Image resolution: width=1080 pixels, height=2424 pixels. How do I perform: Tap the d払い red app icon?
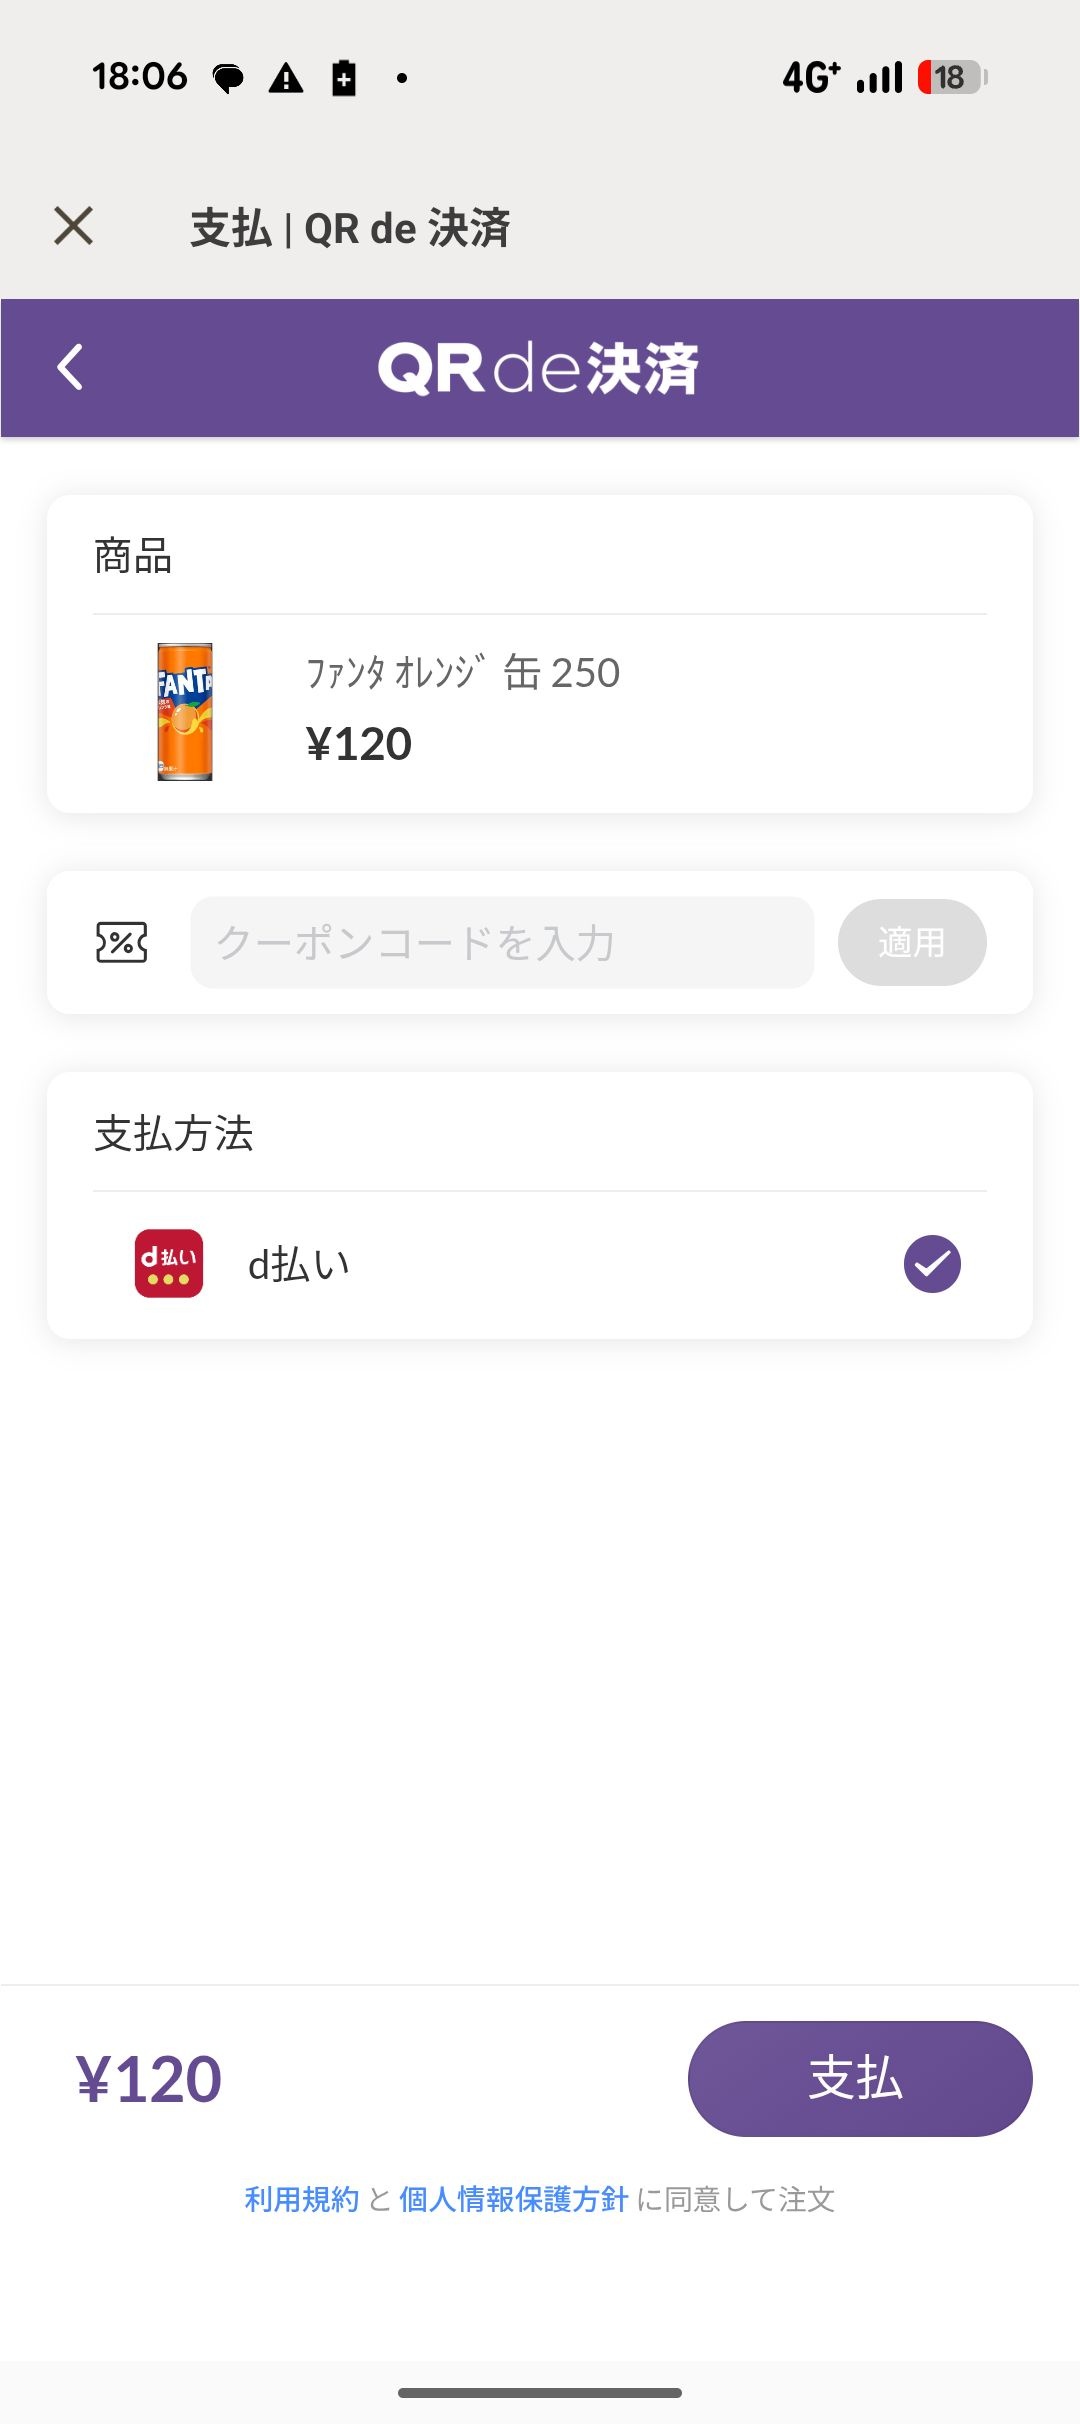coord(169,1263)
